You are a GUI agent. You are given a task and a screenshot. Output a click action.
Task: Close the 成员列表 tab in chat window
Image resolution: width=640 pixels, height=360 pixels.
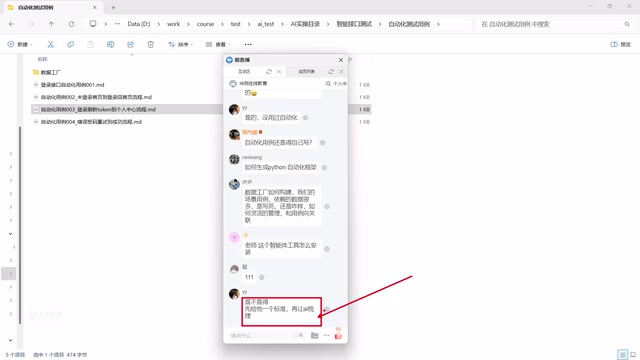(x=342, y=71)
